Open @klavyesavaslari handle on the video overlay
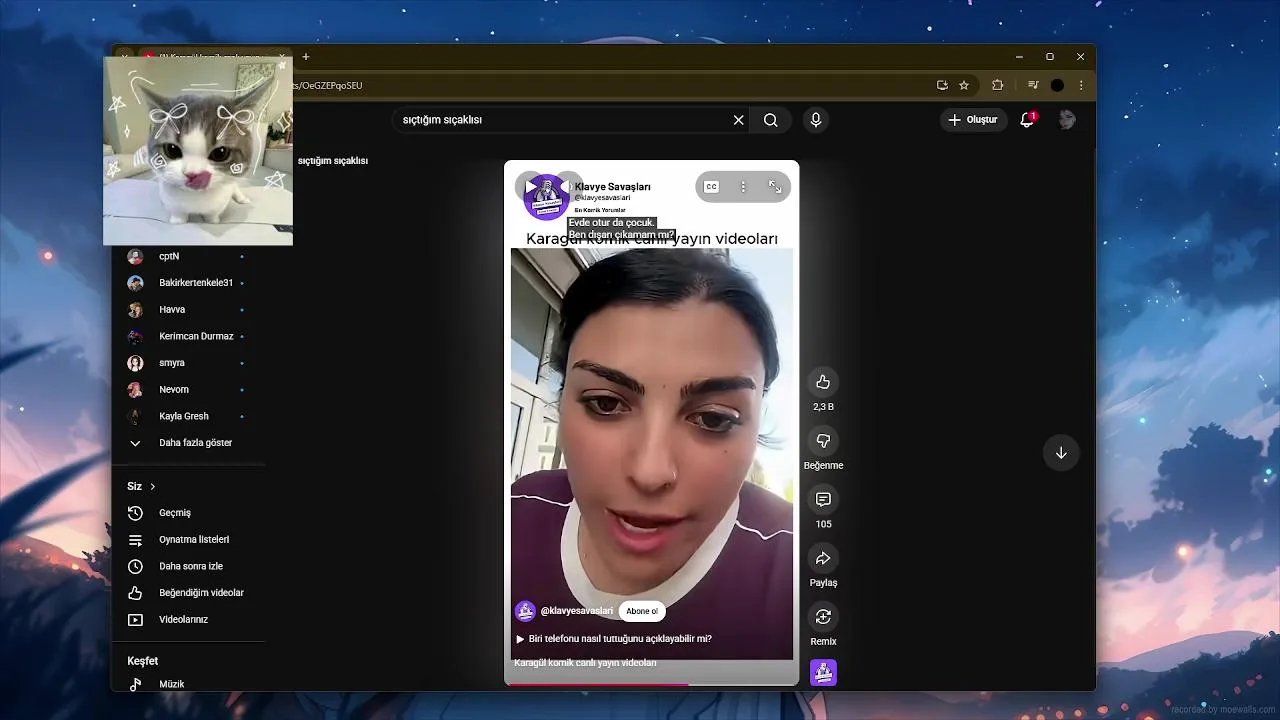Viewport: 1280px width, 720px height. 577,611
